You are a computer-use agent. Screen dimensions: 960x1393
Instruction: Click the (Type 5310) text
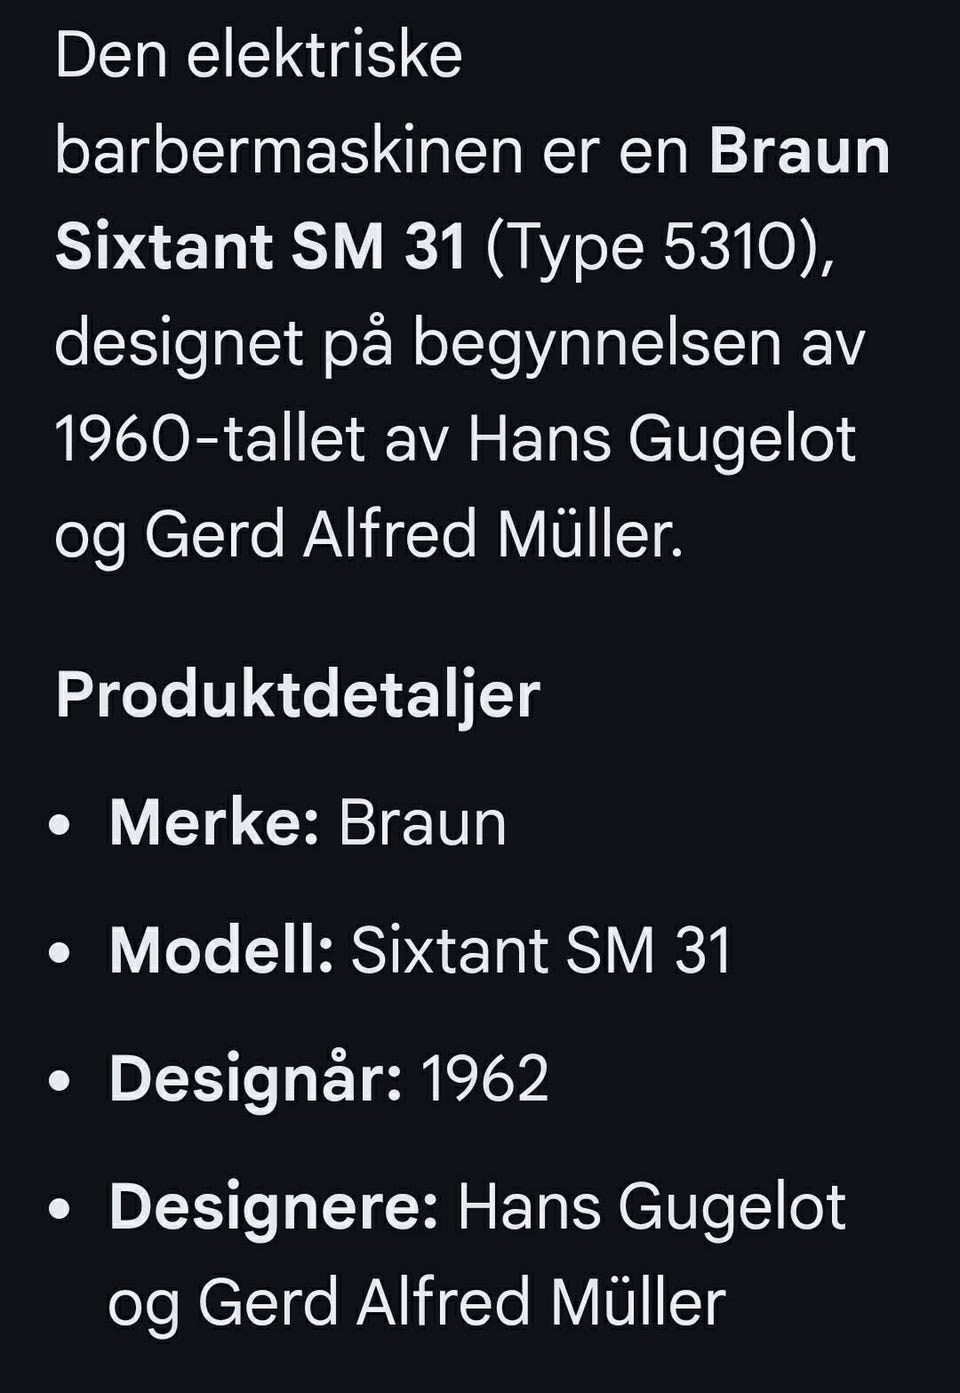pos(658,246)
